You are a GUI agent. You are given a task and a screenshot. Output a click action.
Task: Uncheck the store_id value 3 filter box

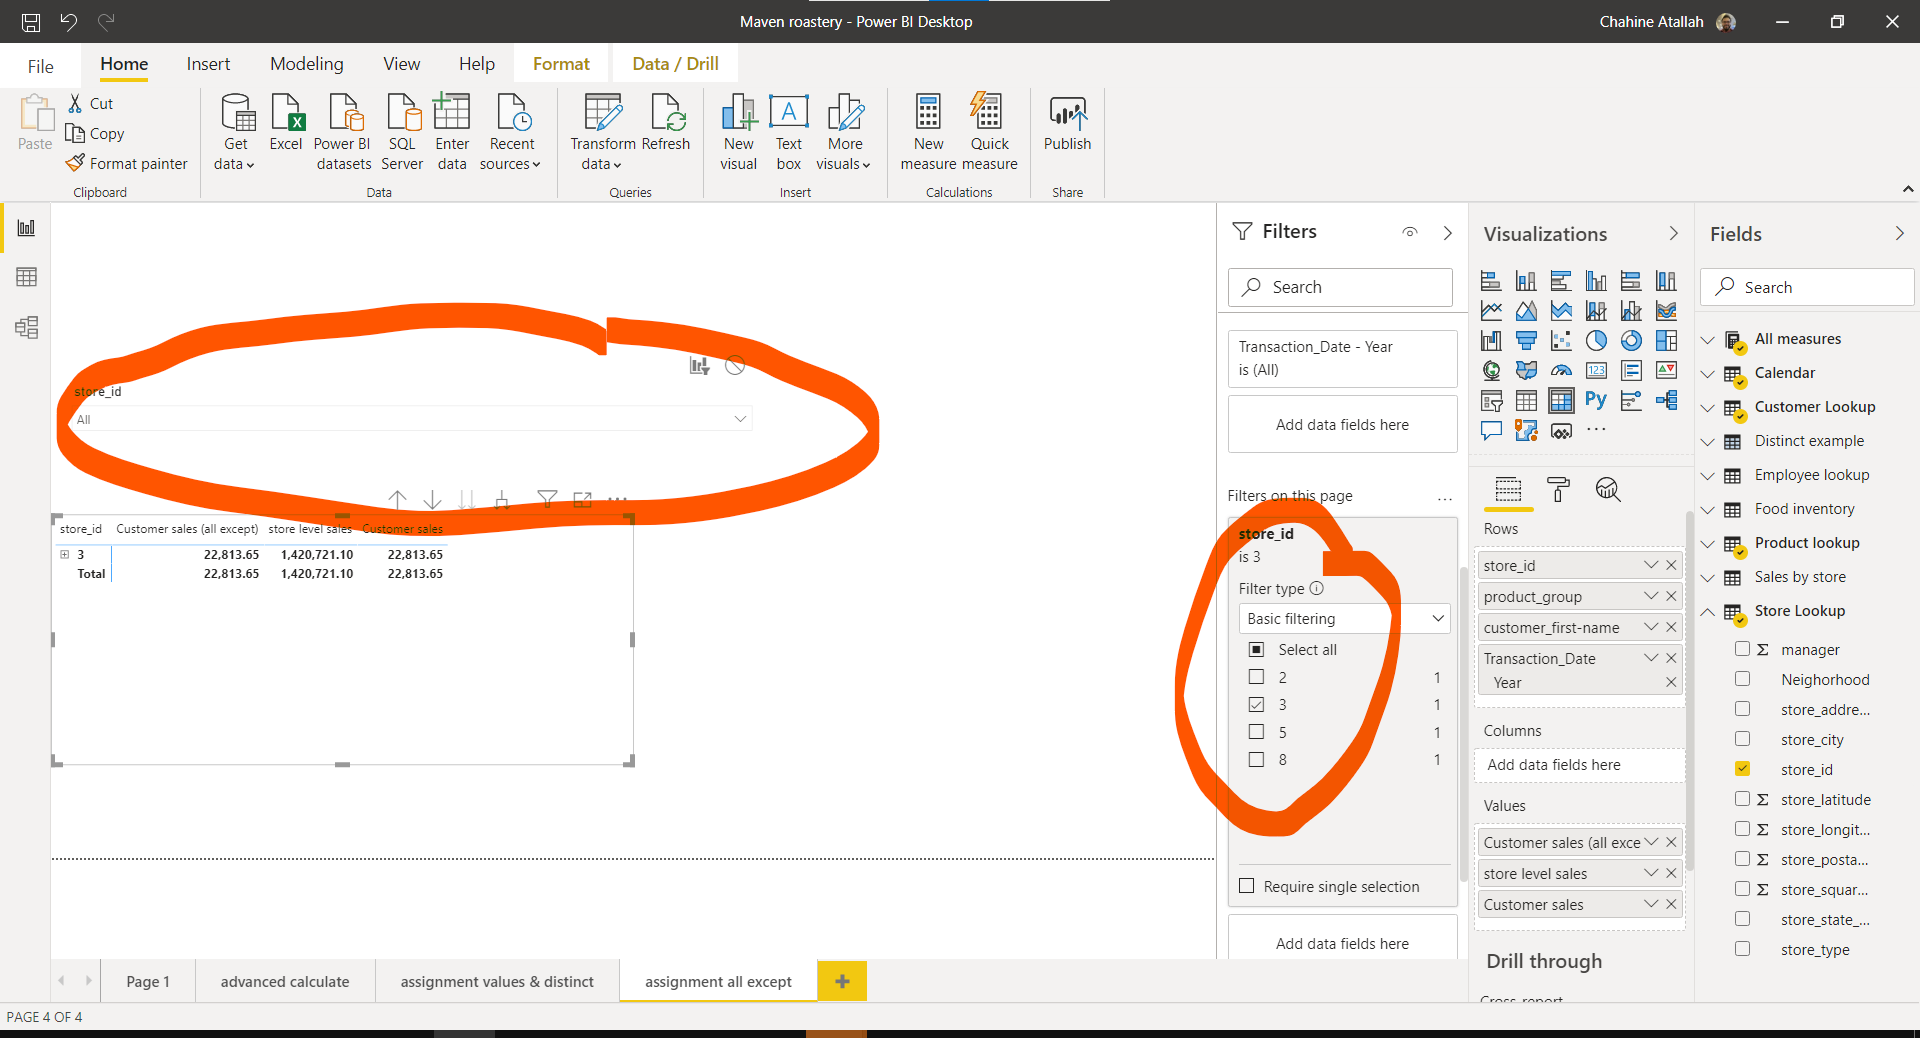1256,704
